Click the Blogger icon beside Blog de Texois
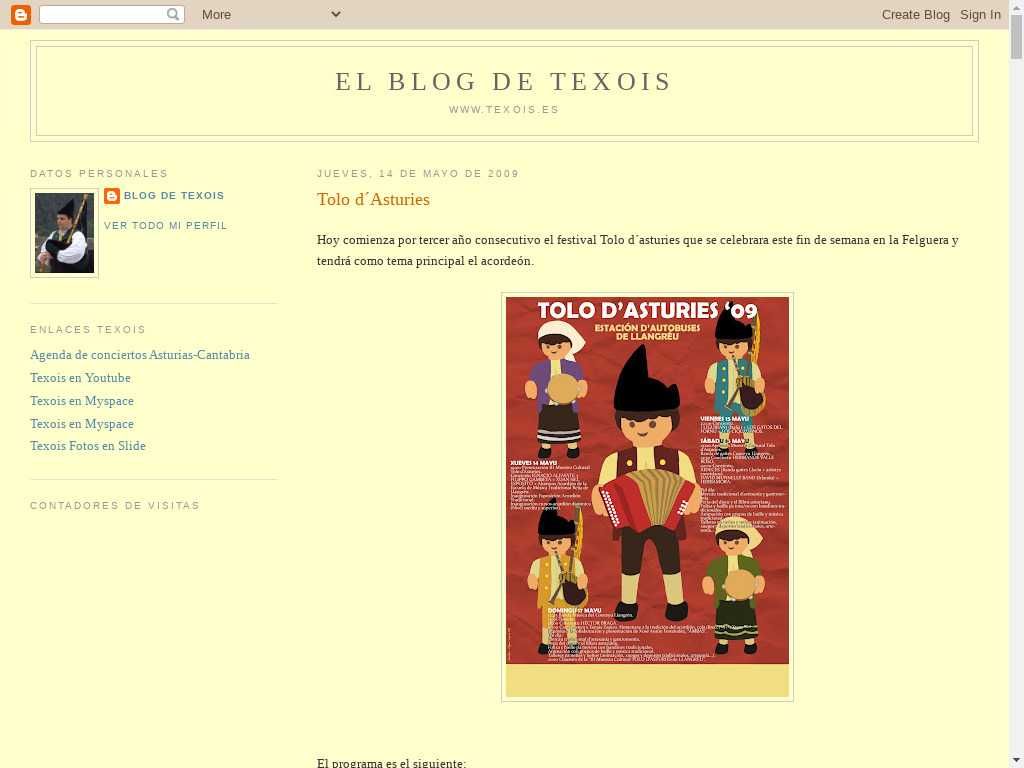 click(112, 196)
